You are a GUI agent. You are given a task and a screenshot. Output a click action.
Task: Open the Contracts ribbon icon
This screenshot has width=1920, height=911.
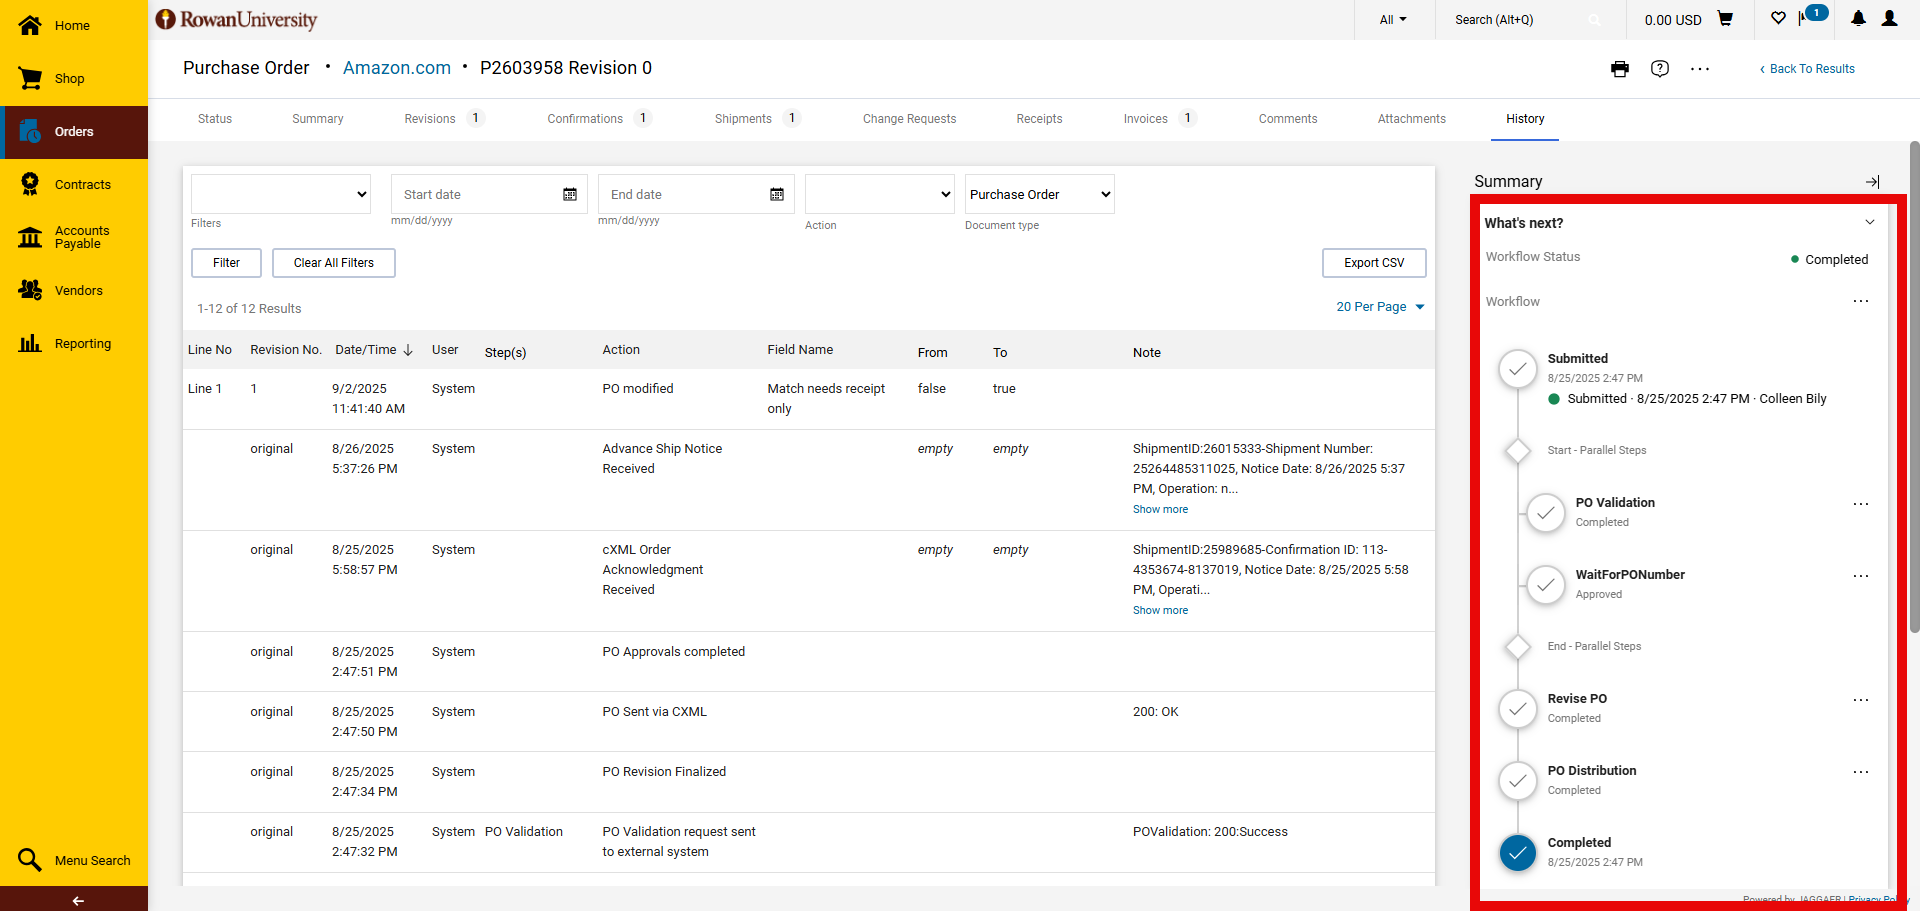pyautogui.click(x=30, y=184)
